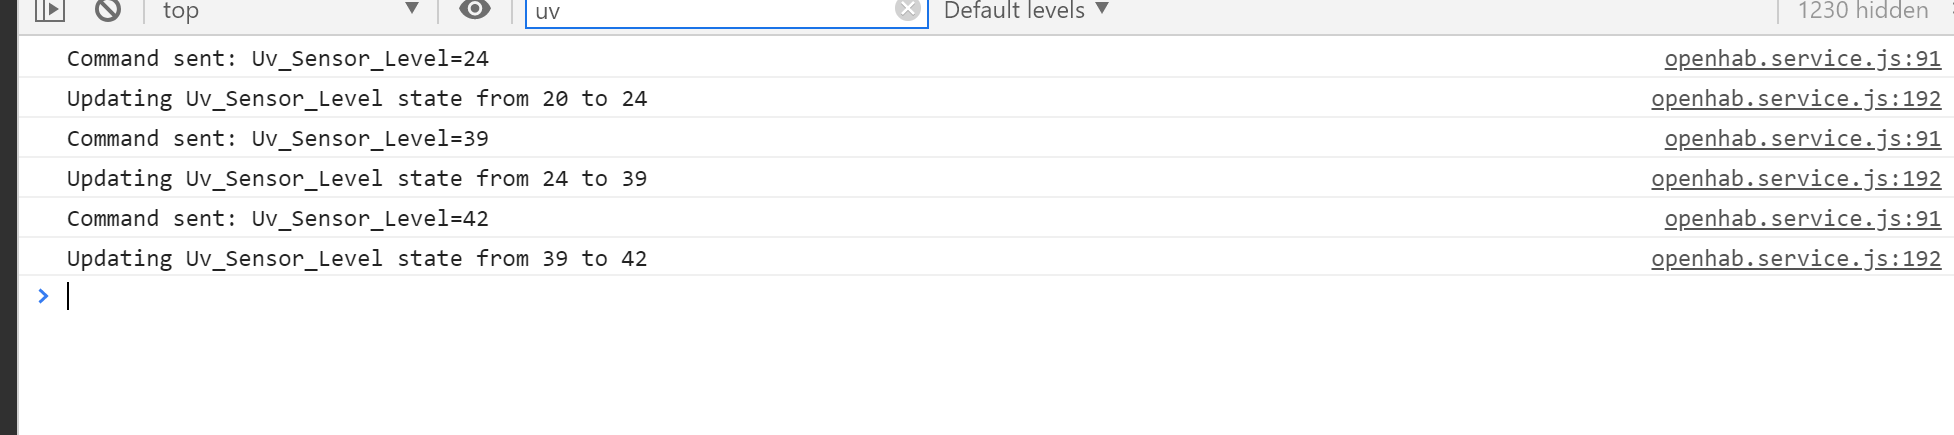The image size is (1954, 435).
Task: Focus the console filter input containing 'uv'
Action: click(712, 12)
